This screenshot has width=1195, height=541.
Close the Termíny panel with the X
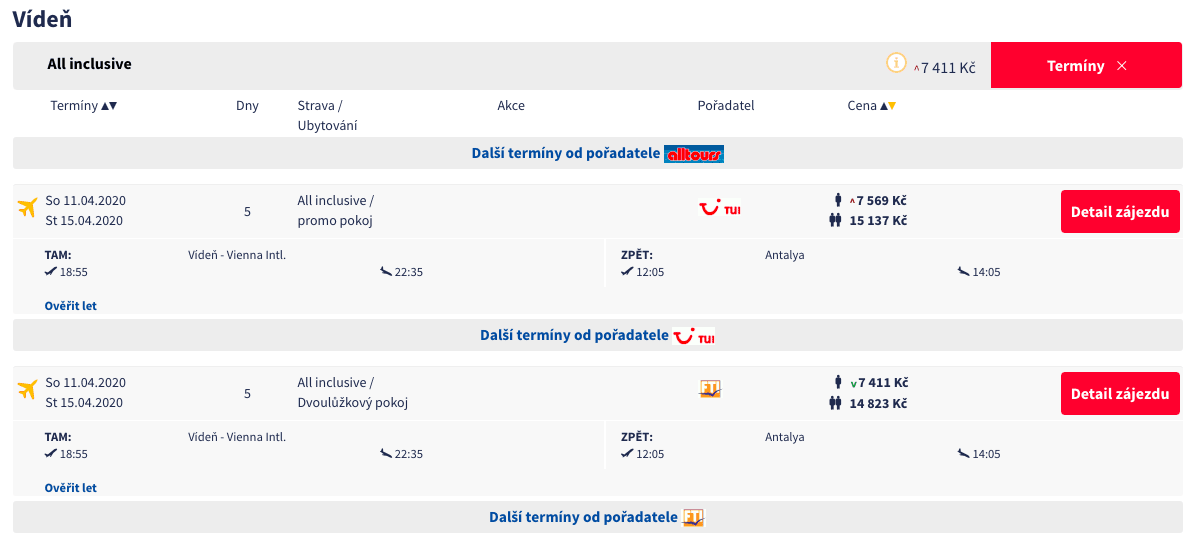[1122, 66]
